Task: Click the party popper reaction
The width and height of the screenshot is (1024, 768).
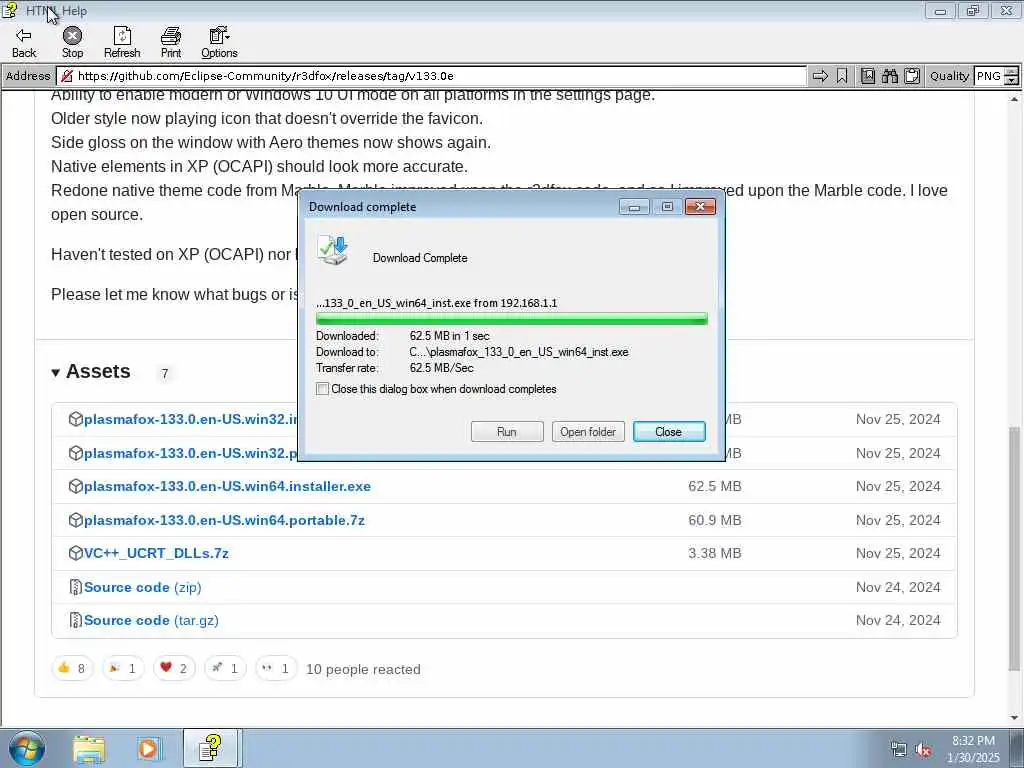Action: [123, 668]
